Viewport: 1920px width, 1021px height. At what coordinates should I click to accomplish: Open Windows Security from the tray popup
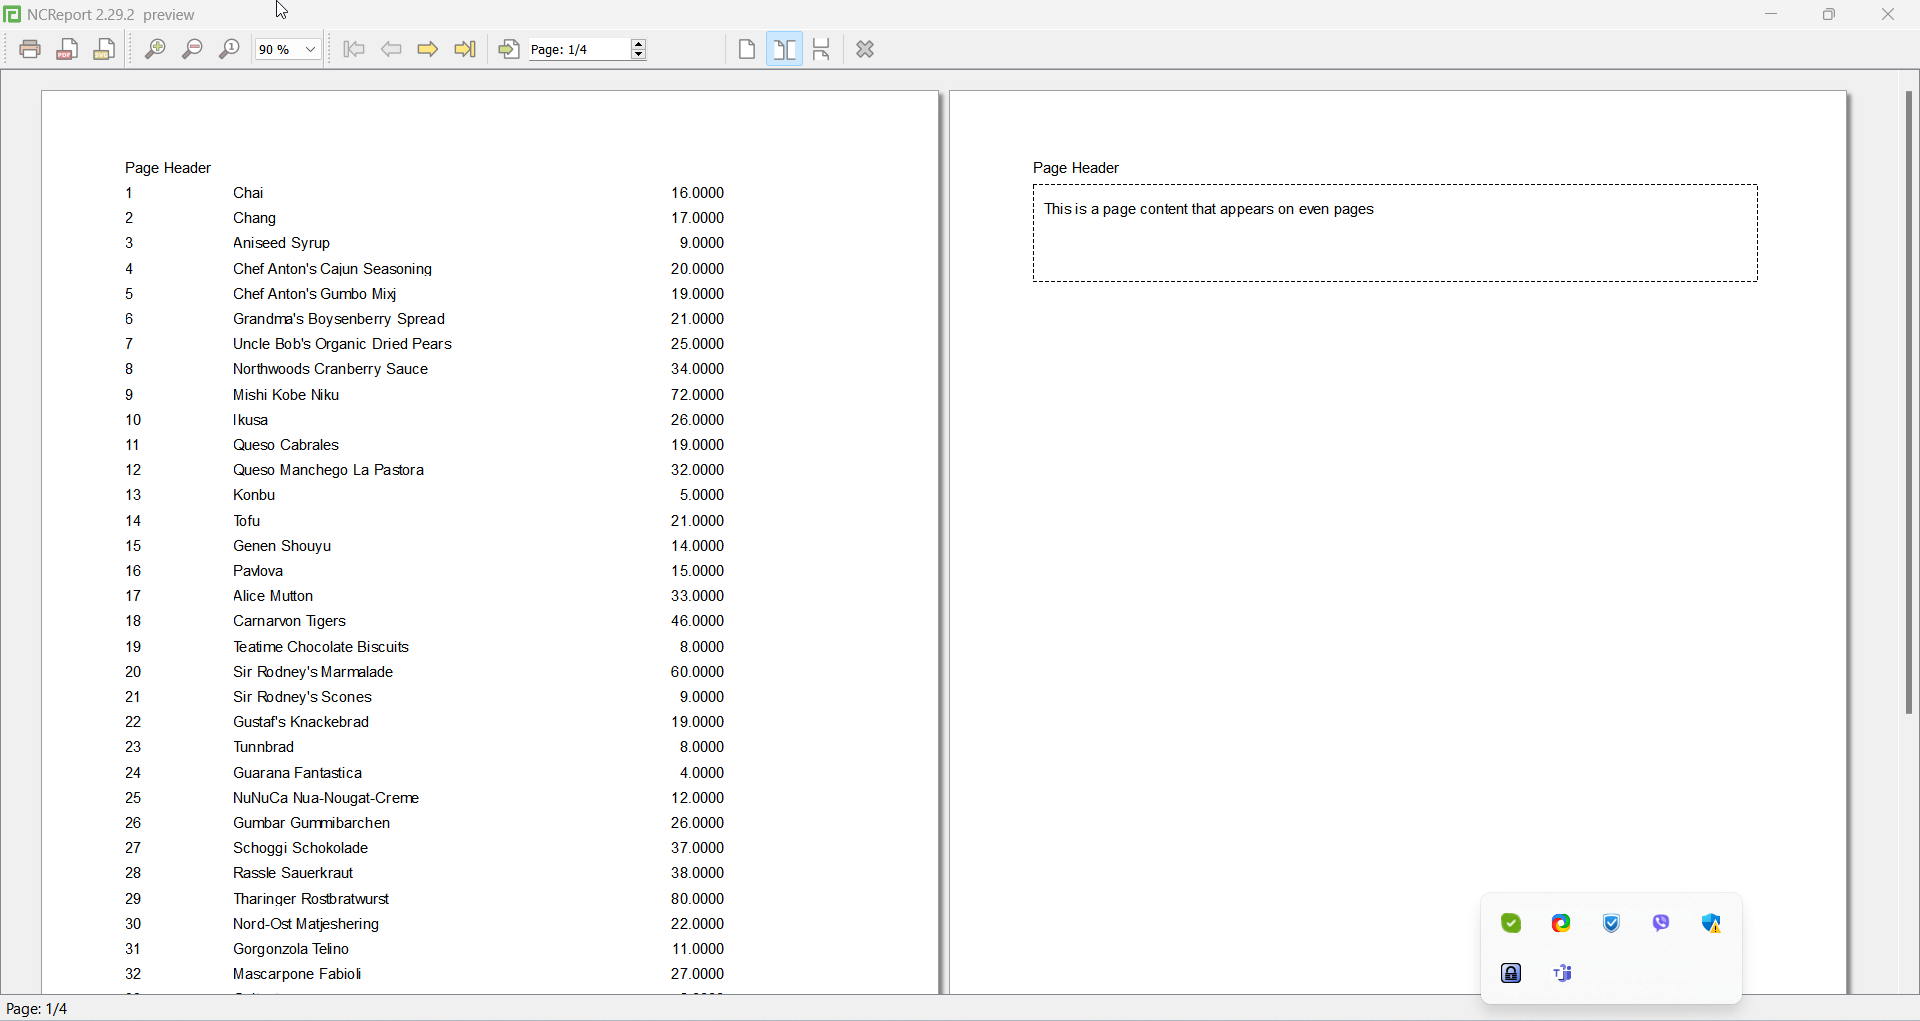[x=1712, y=923]
